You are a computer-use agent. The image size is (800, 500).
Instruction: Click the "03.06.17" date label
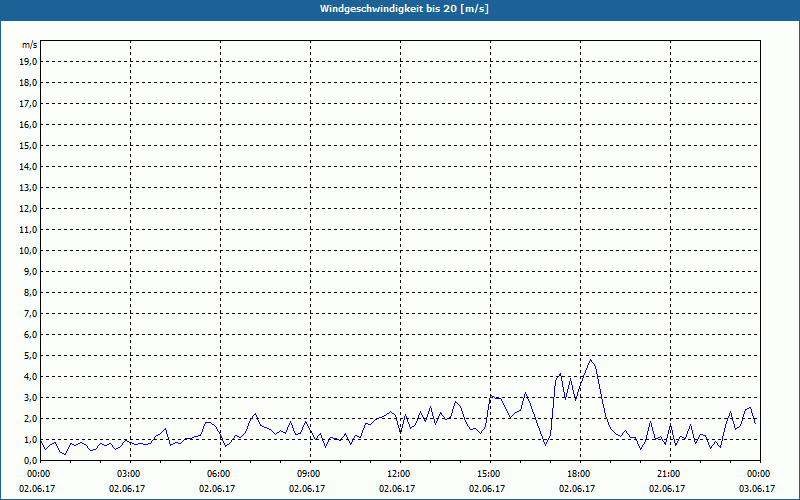point(757,488)
